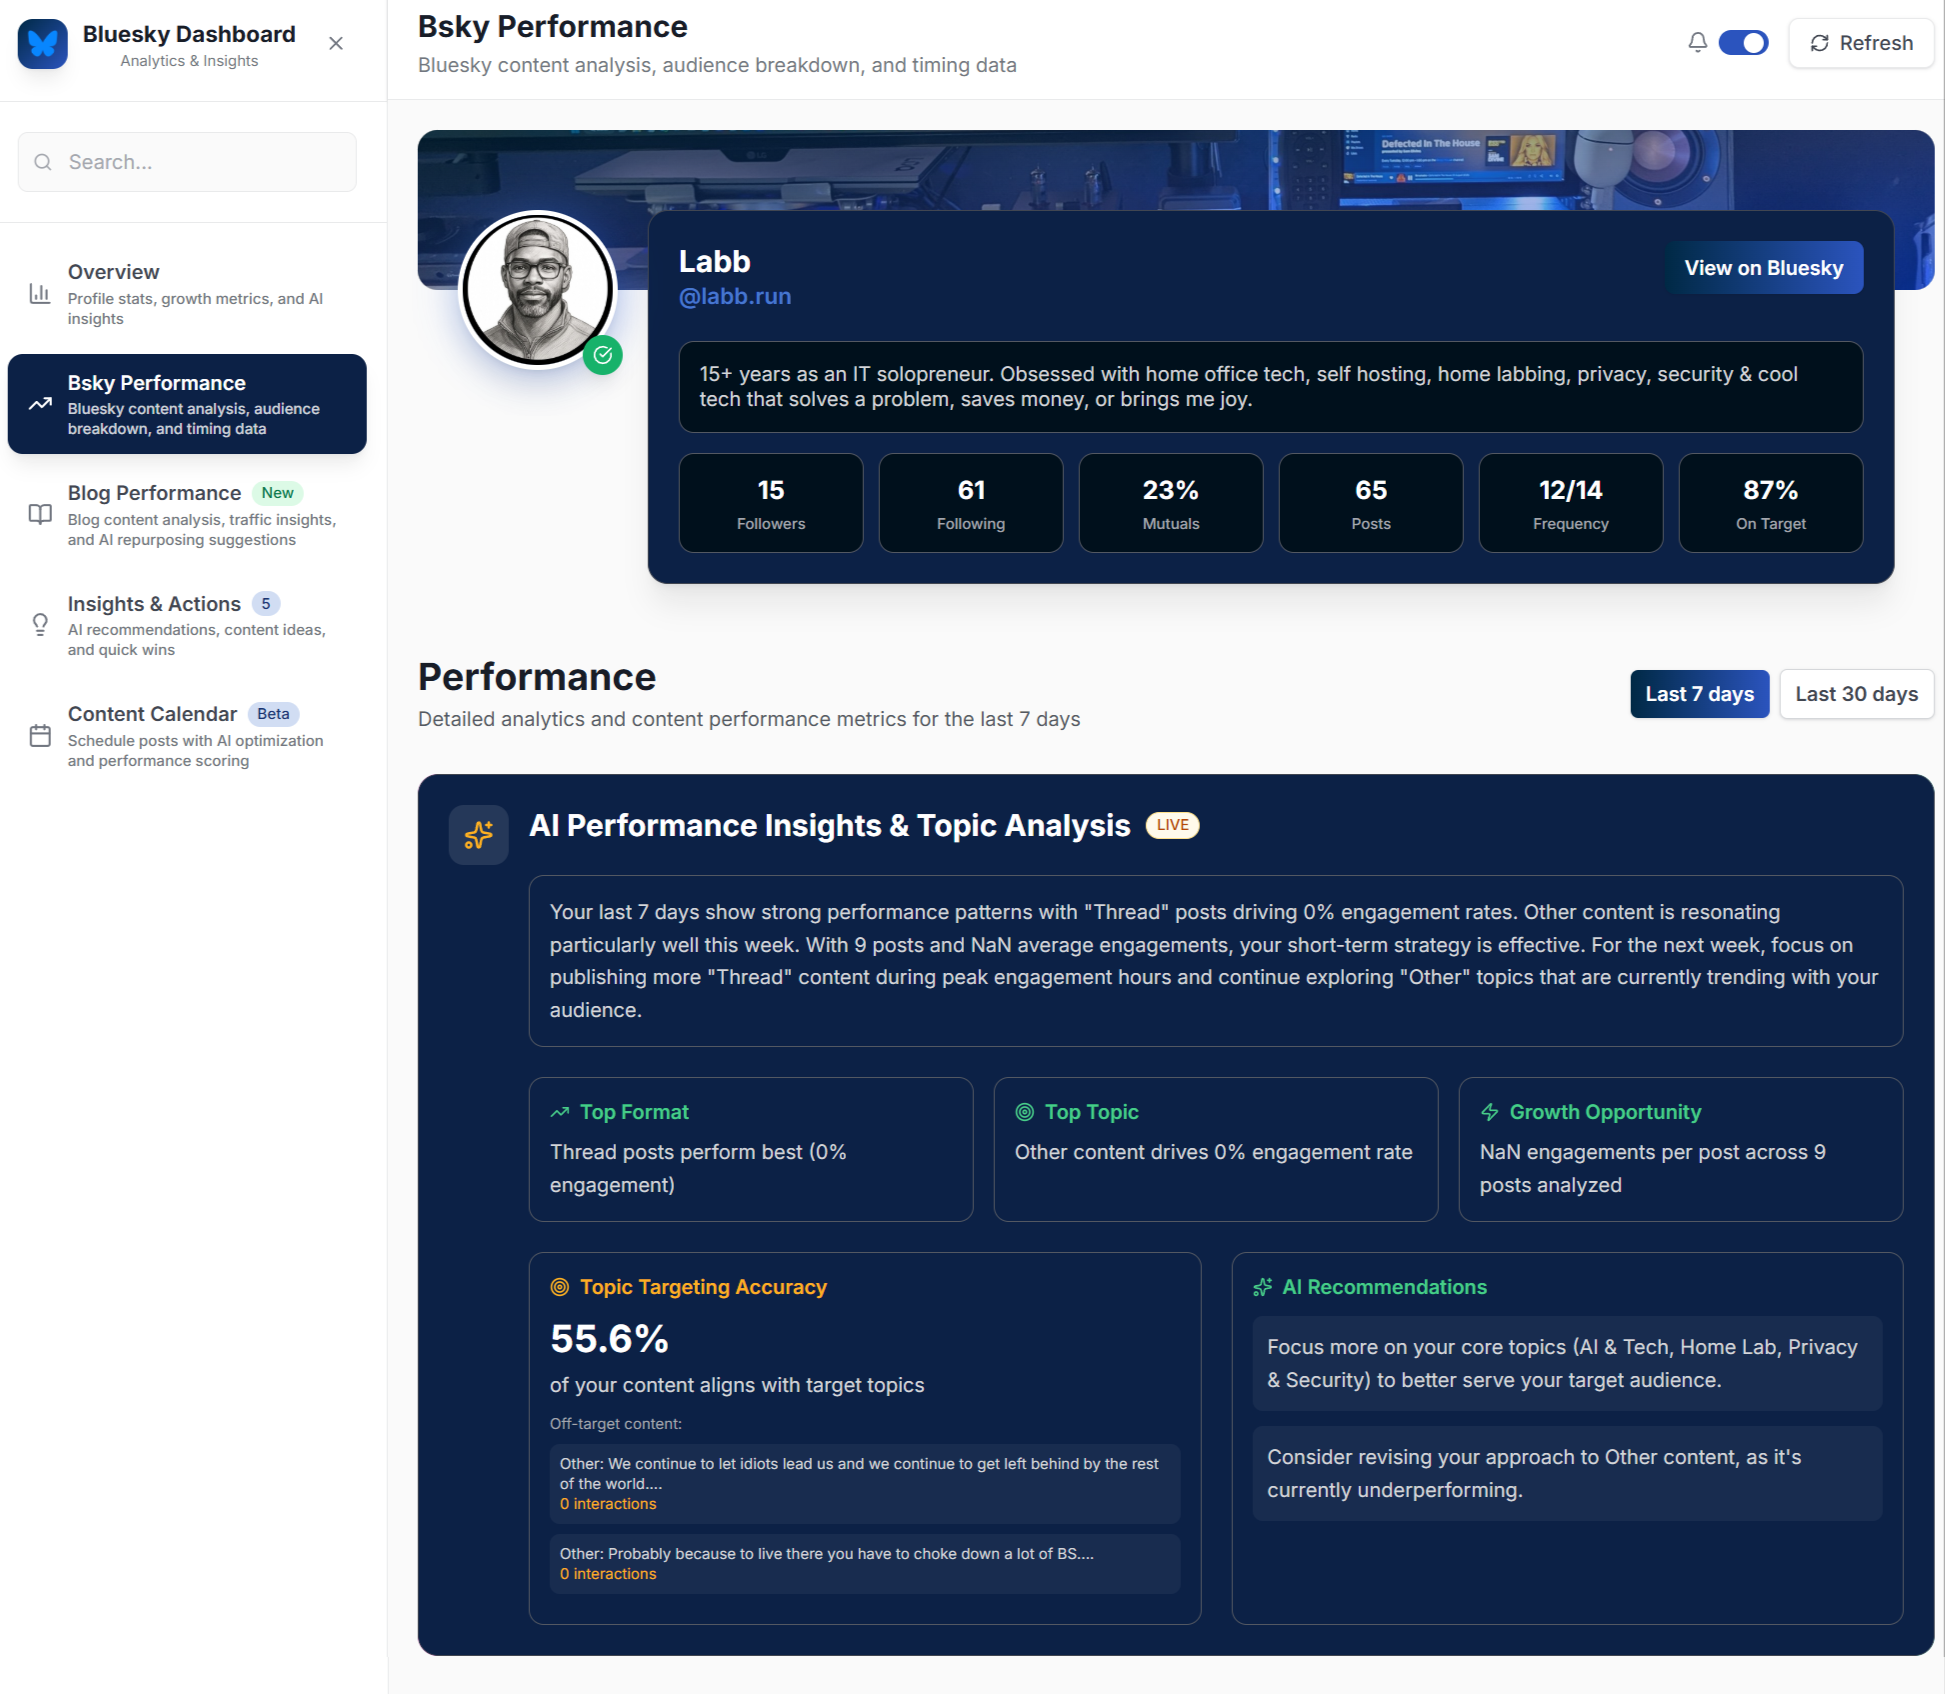Open Bsky Performance menu item

(187, 404)
